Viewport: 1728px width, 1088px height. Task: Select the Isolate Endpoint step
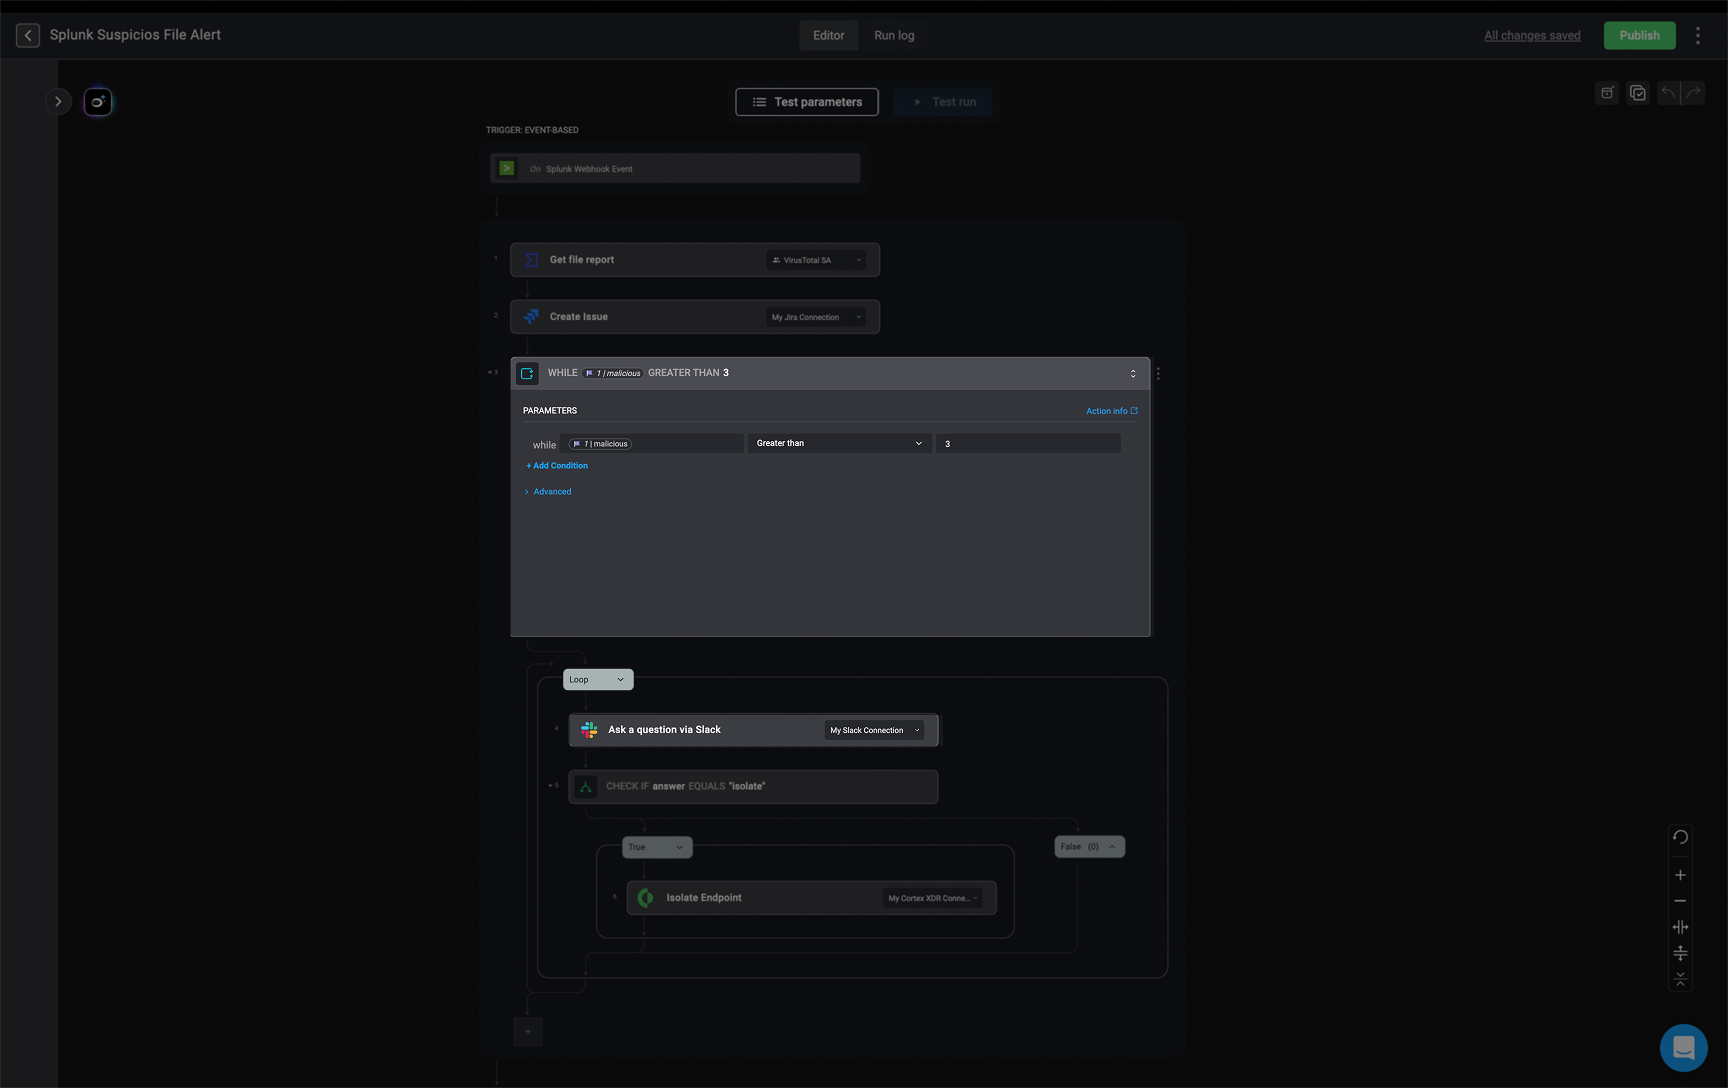point(811,898)
